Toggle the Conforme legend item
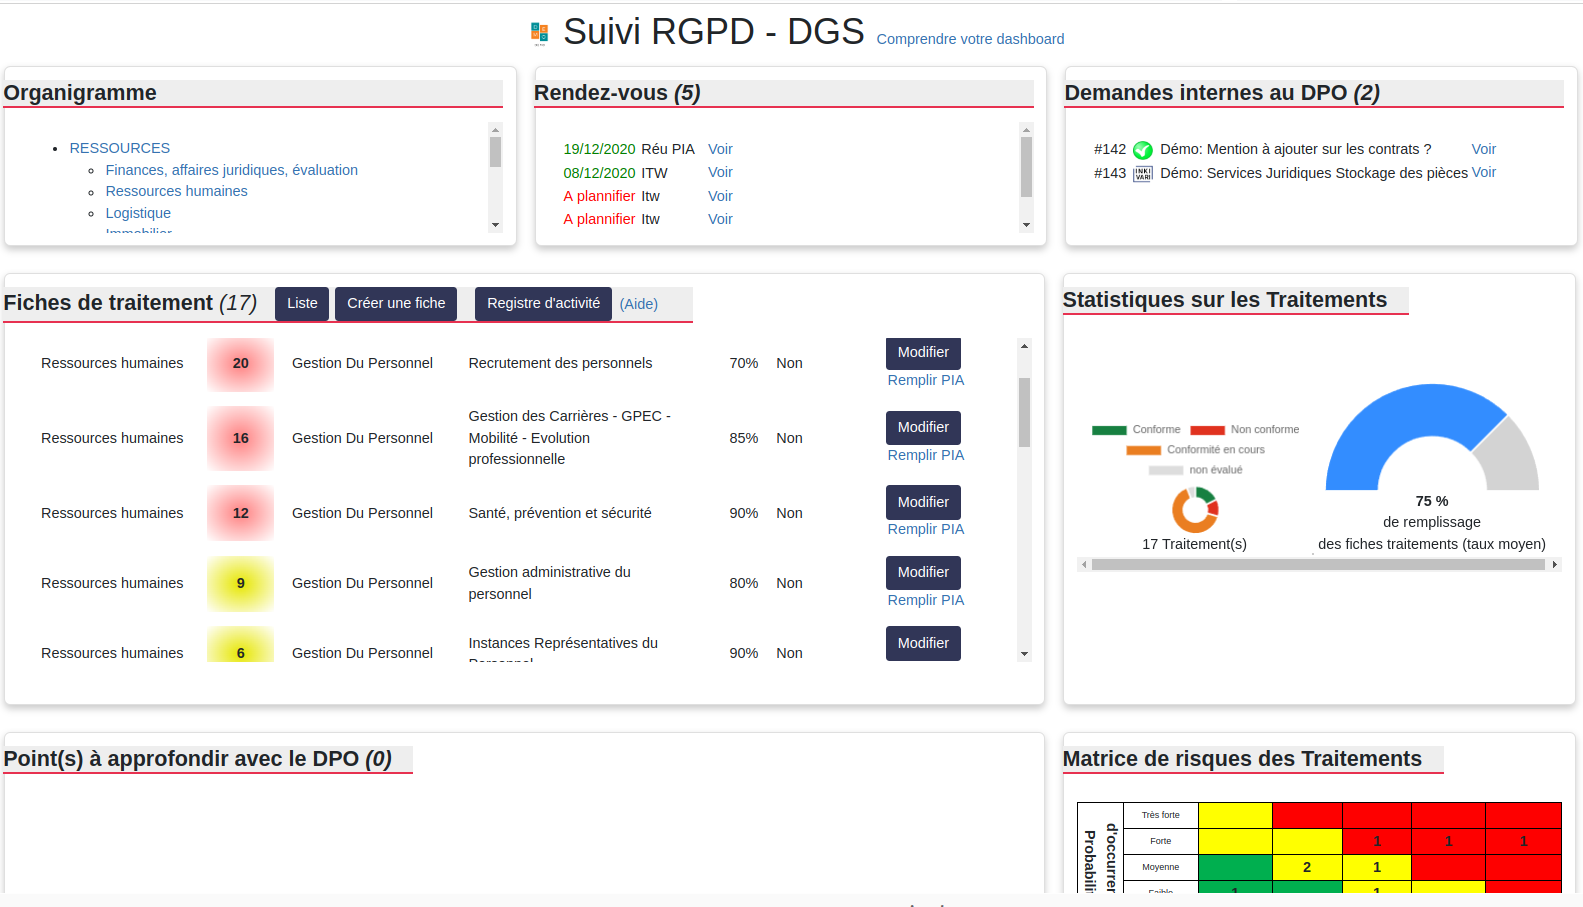This screenshot has height=907, width=1583. tap(1137, 430)
